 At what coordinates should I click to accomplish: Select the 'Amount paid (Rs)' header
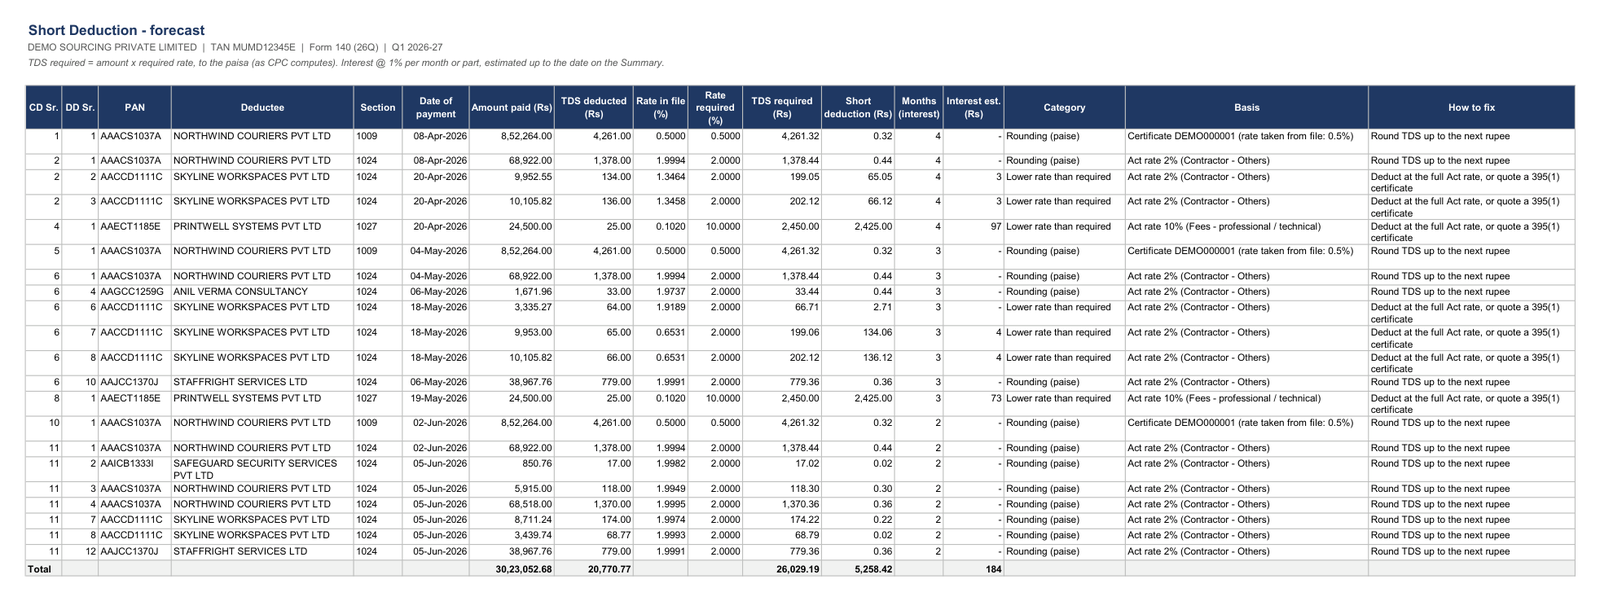pyautogui.click(x=512, y=108)
